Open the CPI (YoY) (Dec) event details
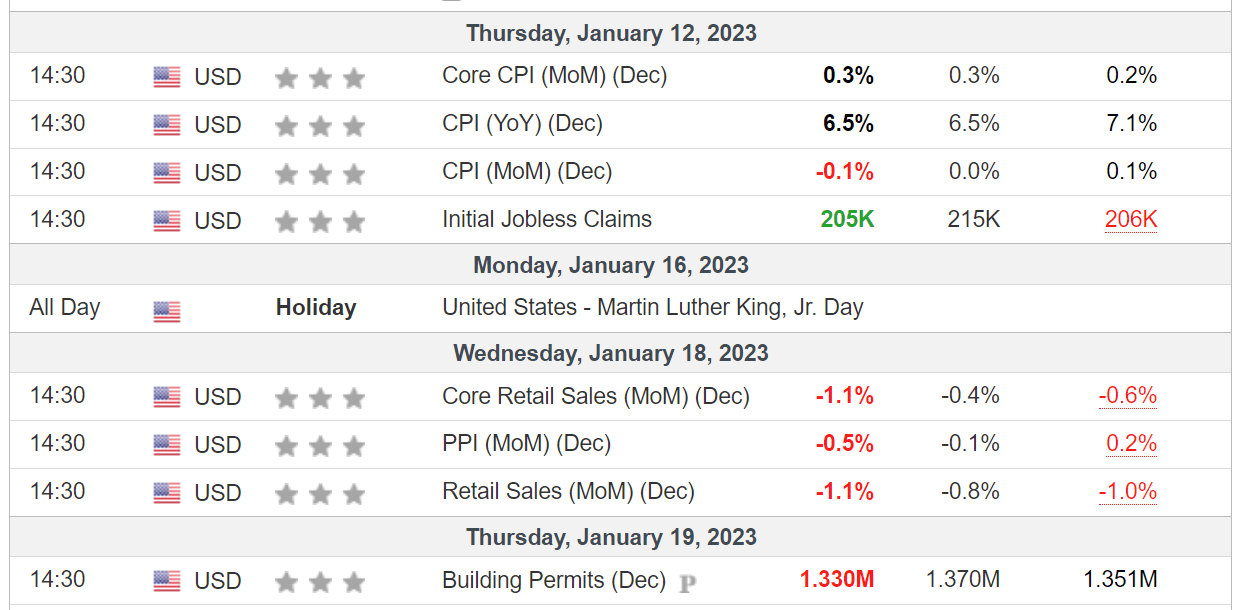 point(522,123)
